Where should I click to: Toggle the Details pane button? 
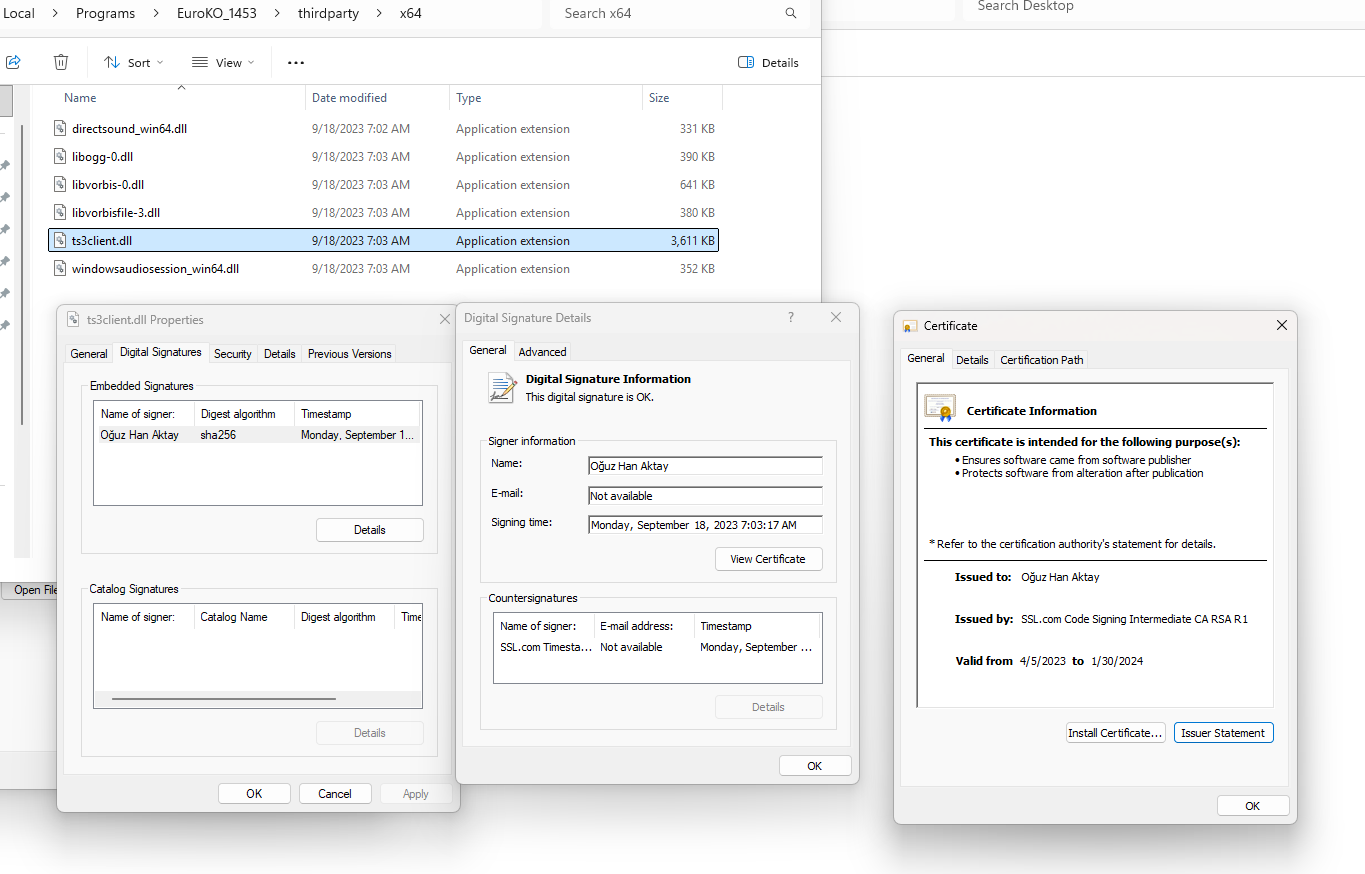tap(768, 62)
